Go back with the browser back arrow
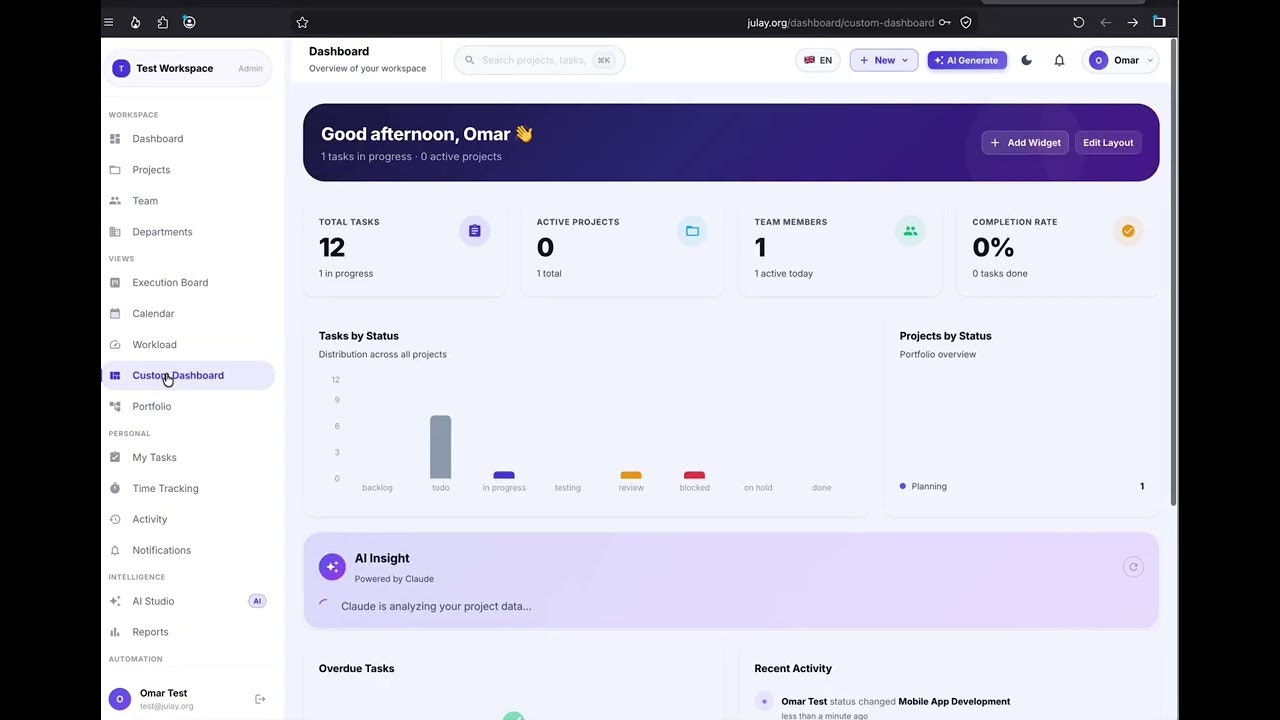This screenshot has width=1280, height=720. tap(1105, 22)
